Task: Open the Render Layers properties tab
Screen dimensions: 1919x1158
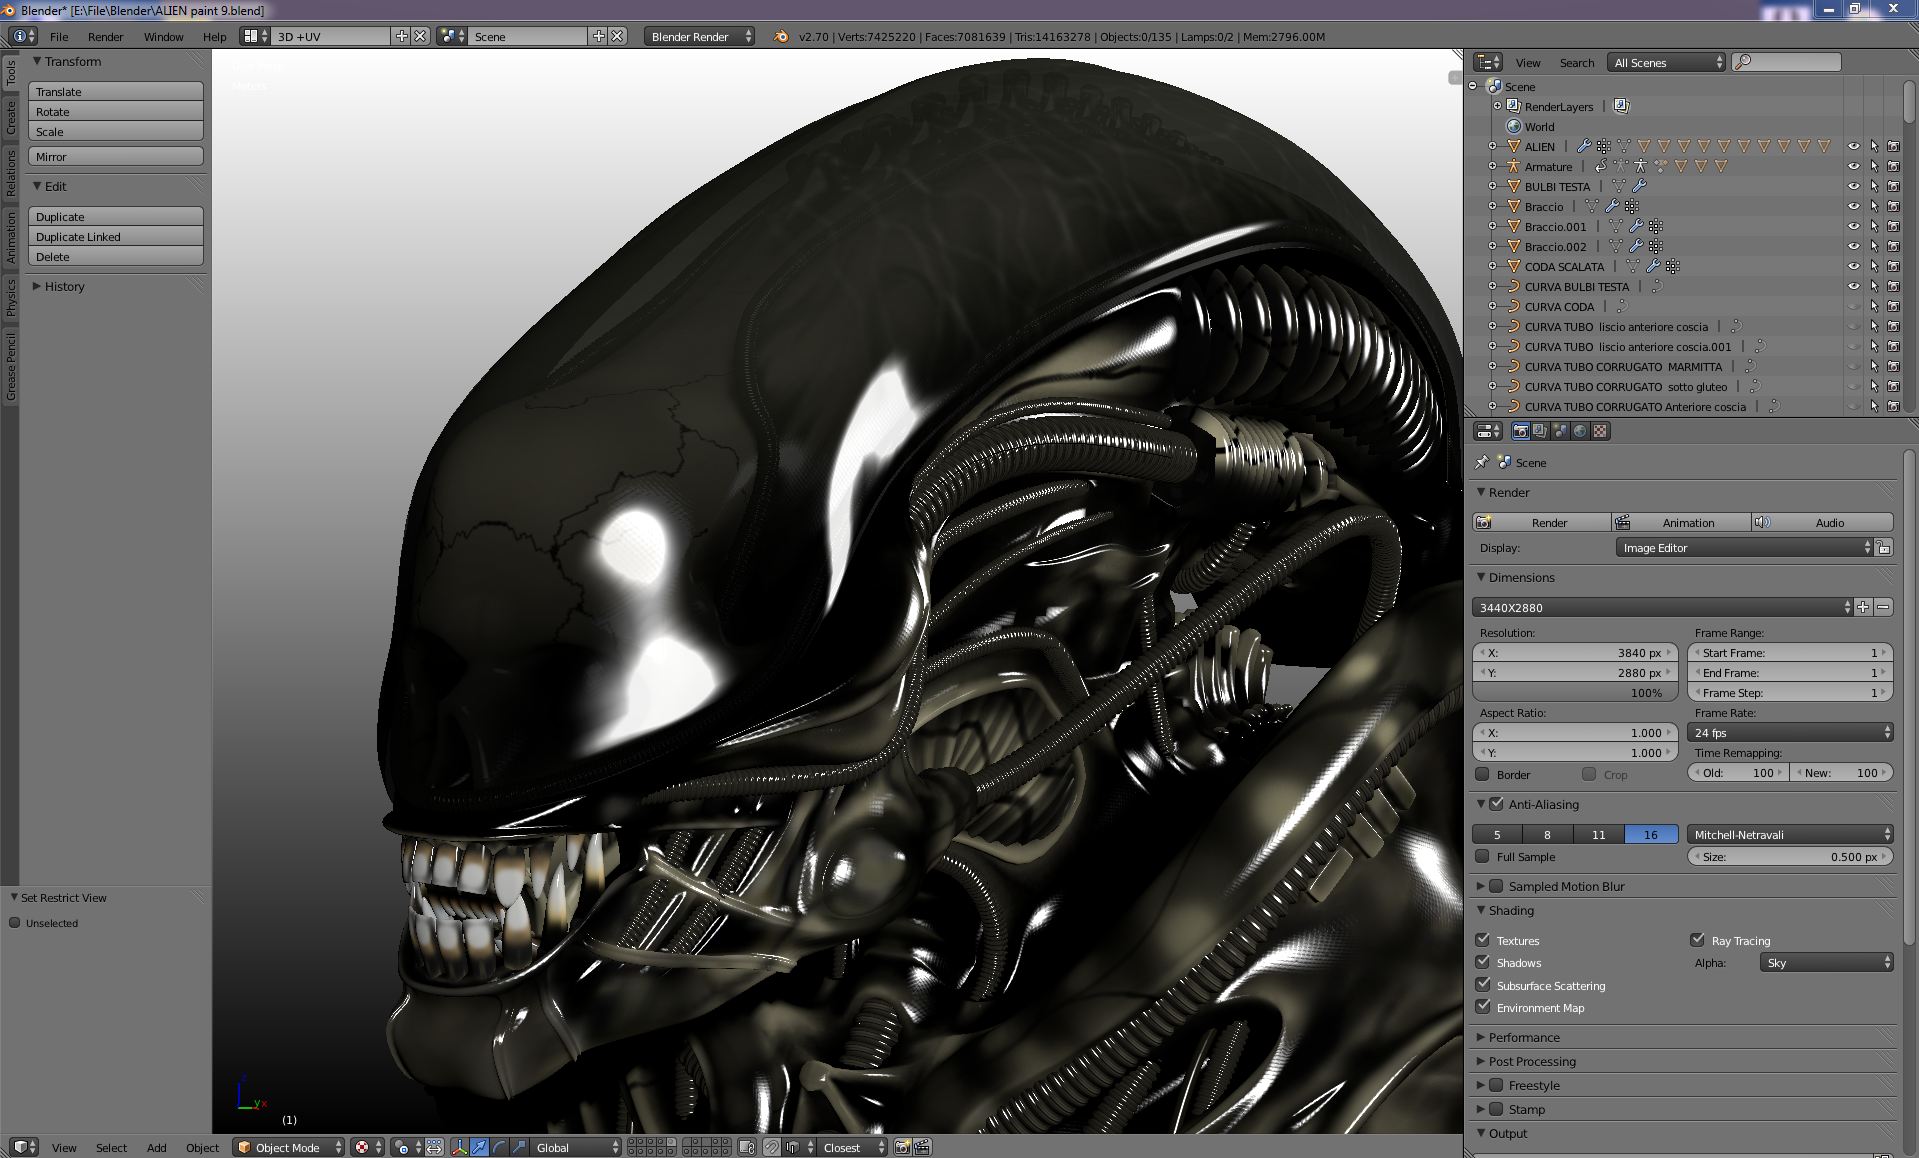Action: 1540,431
